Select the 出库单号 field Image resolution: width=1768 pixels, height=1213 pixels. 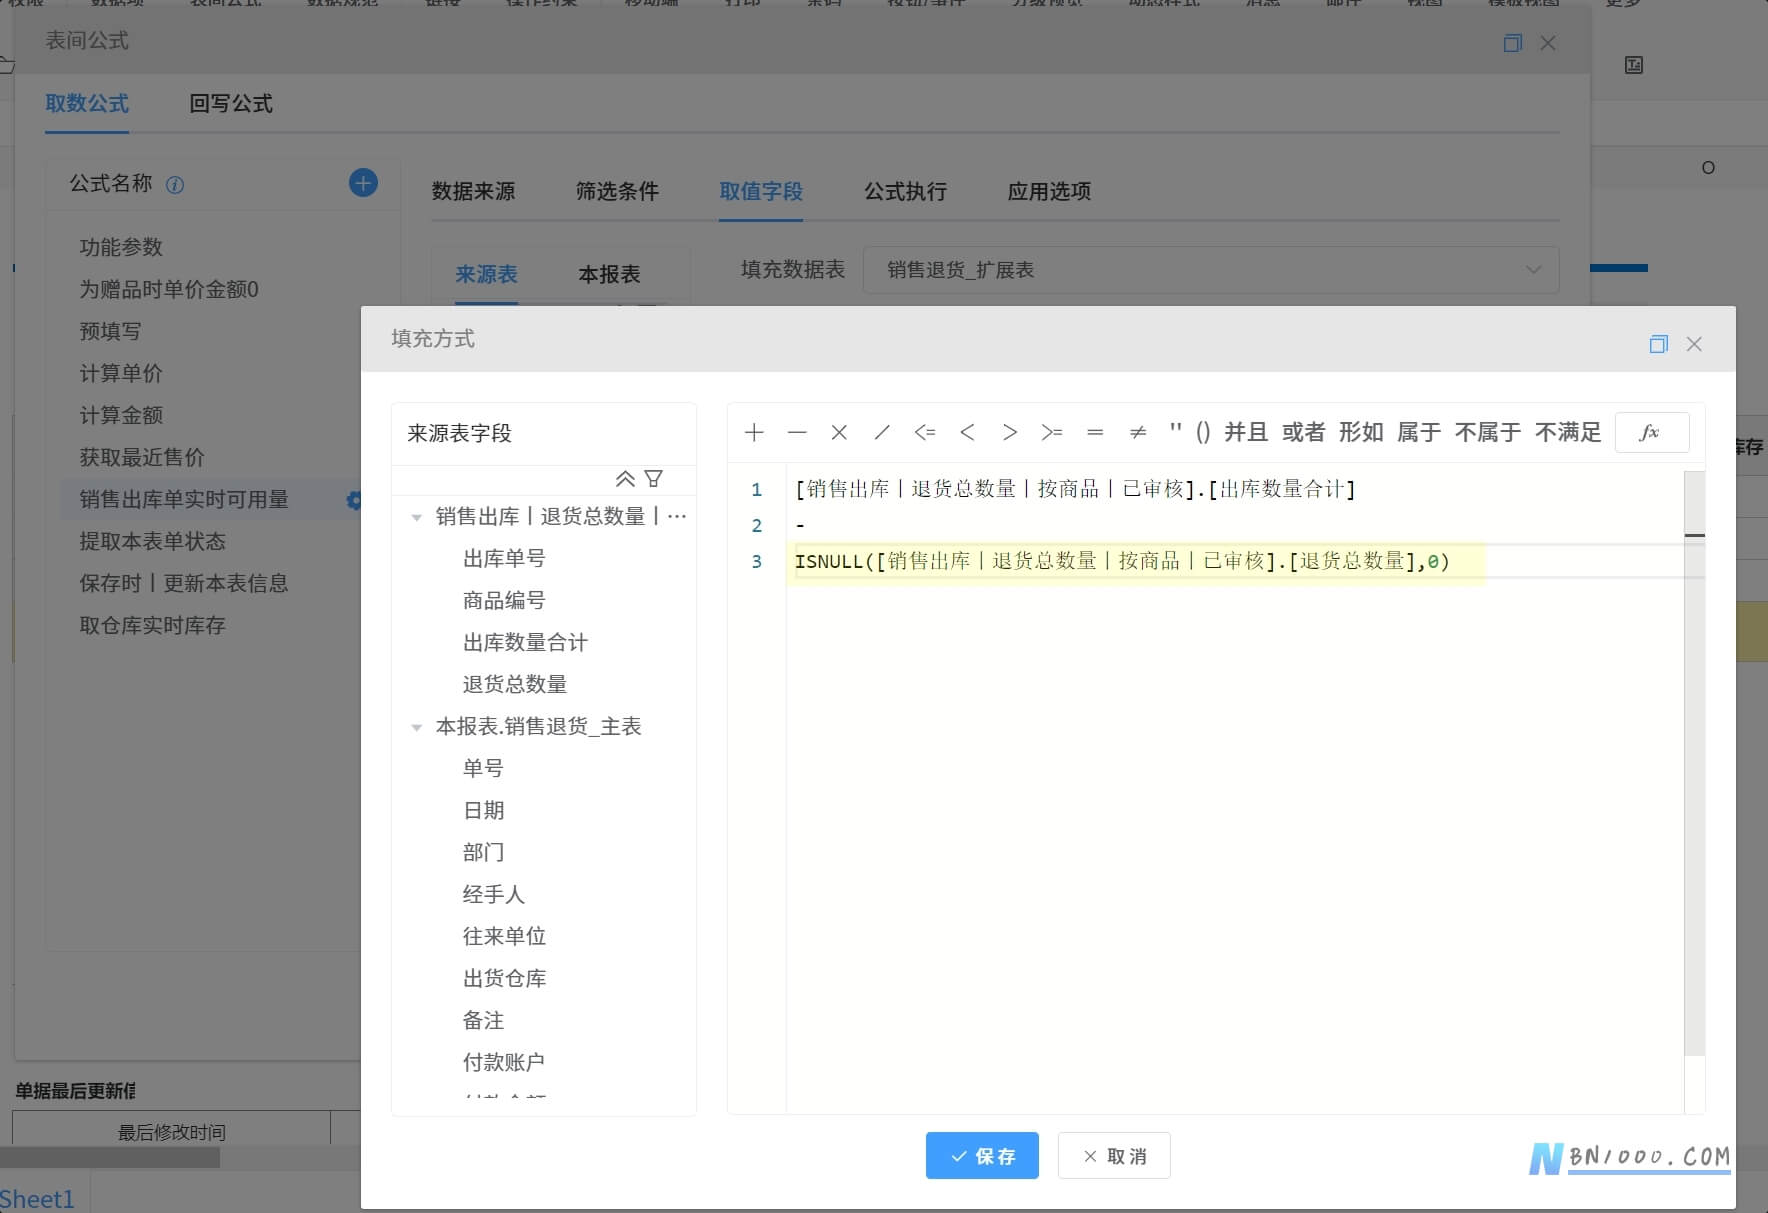click(x=504, y=559)
